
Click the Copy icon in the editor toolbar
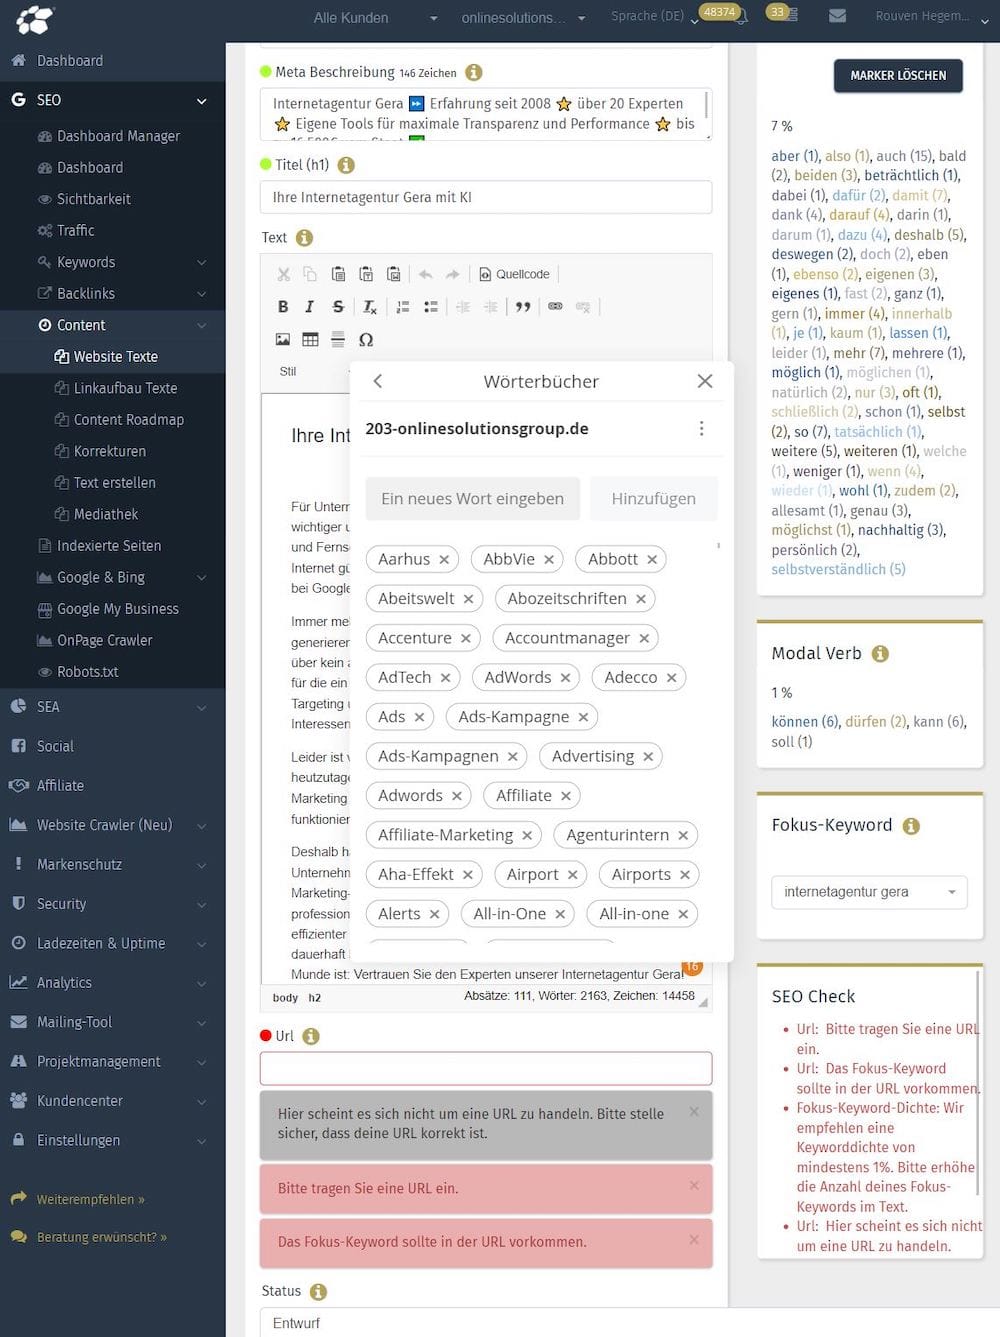[310, 274]
